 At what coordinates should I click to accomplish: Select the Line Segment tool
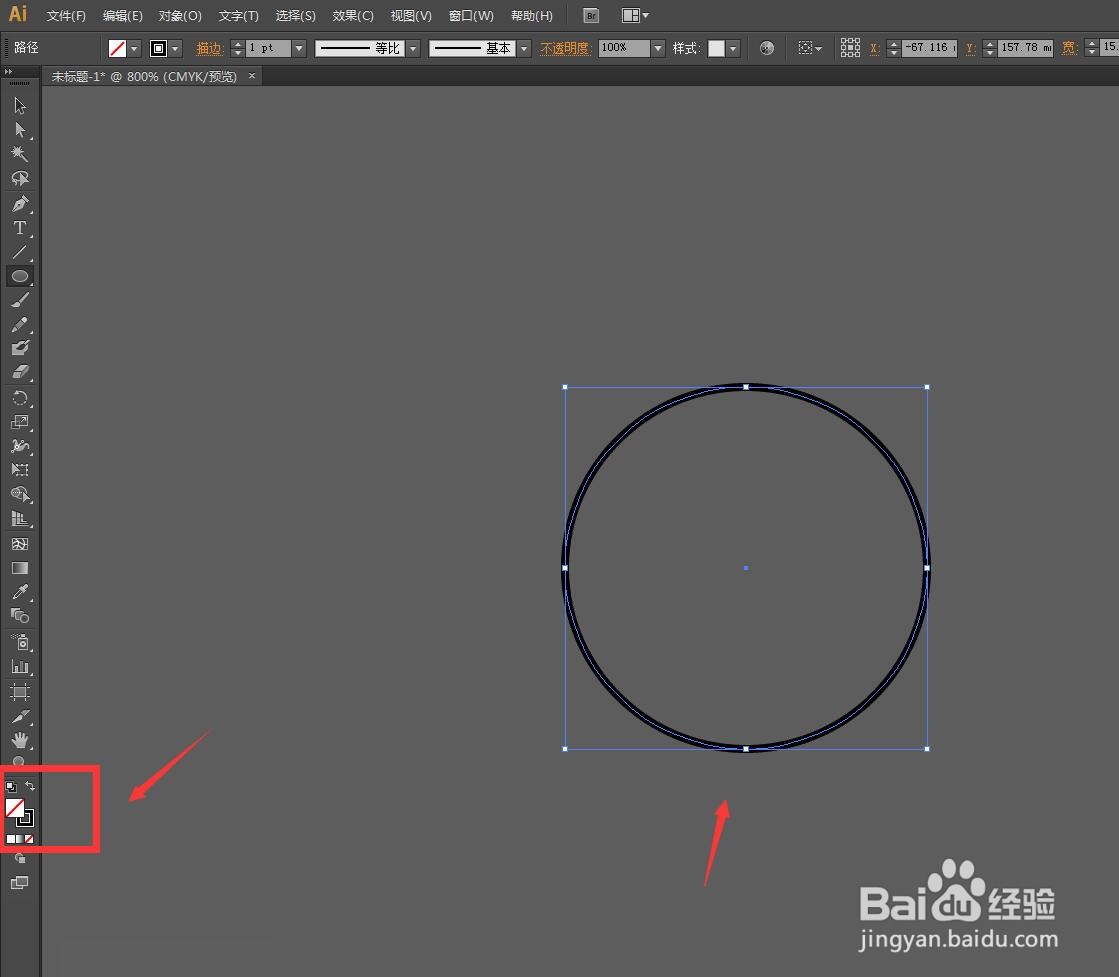[x=20, y=252]
